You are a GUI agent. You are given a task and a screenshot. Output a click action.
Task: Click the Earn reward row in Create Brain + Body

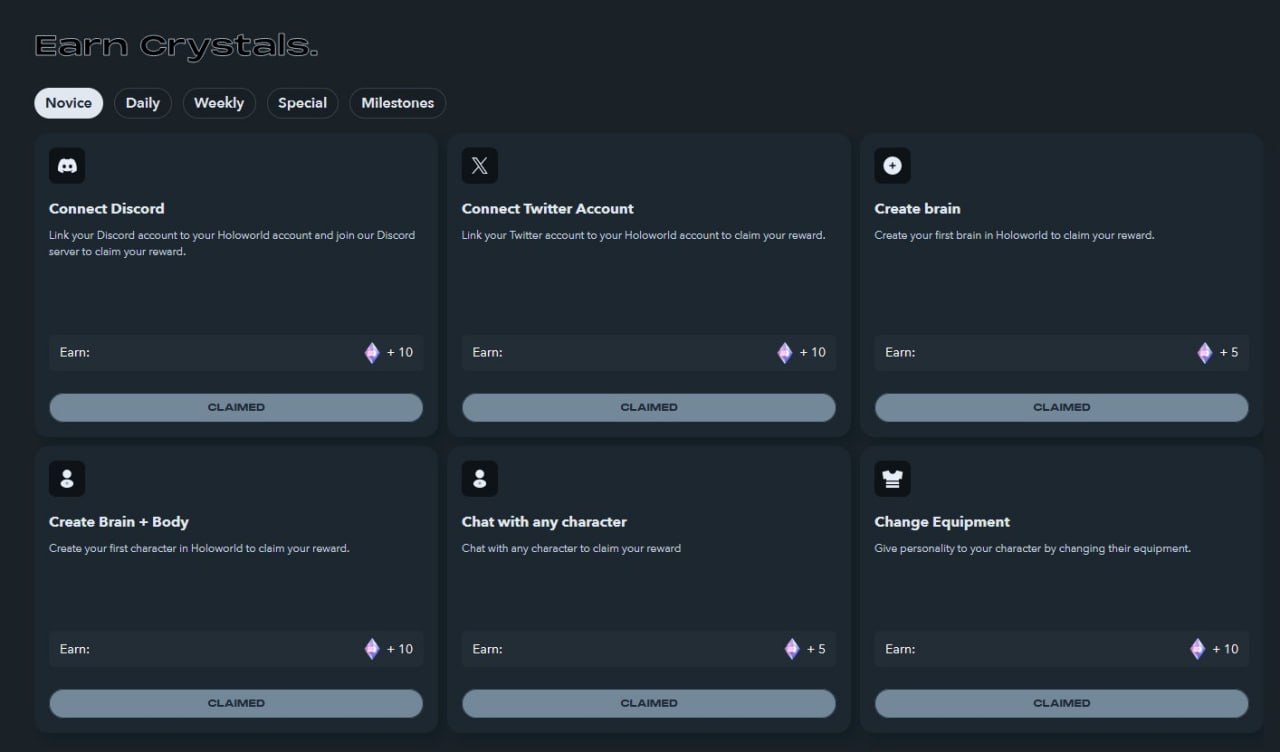coord(236,649)
